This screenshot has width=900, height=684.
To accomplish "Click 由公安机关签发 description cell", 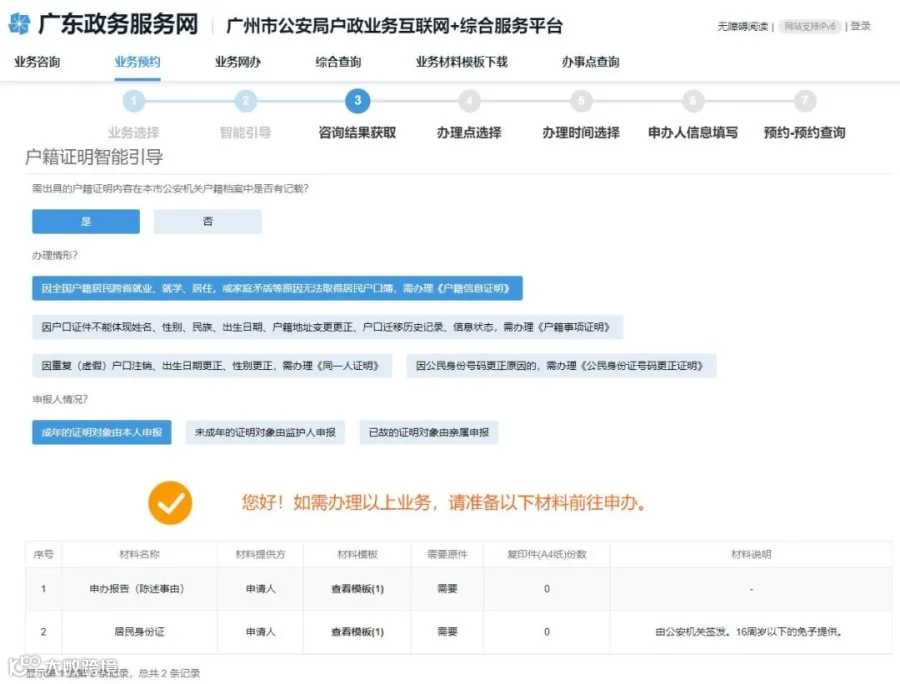I will pyautogui.click(x=749, y=632).
